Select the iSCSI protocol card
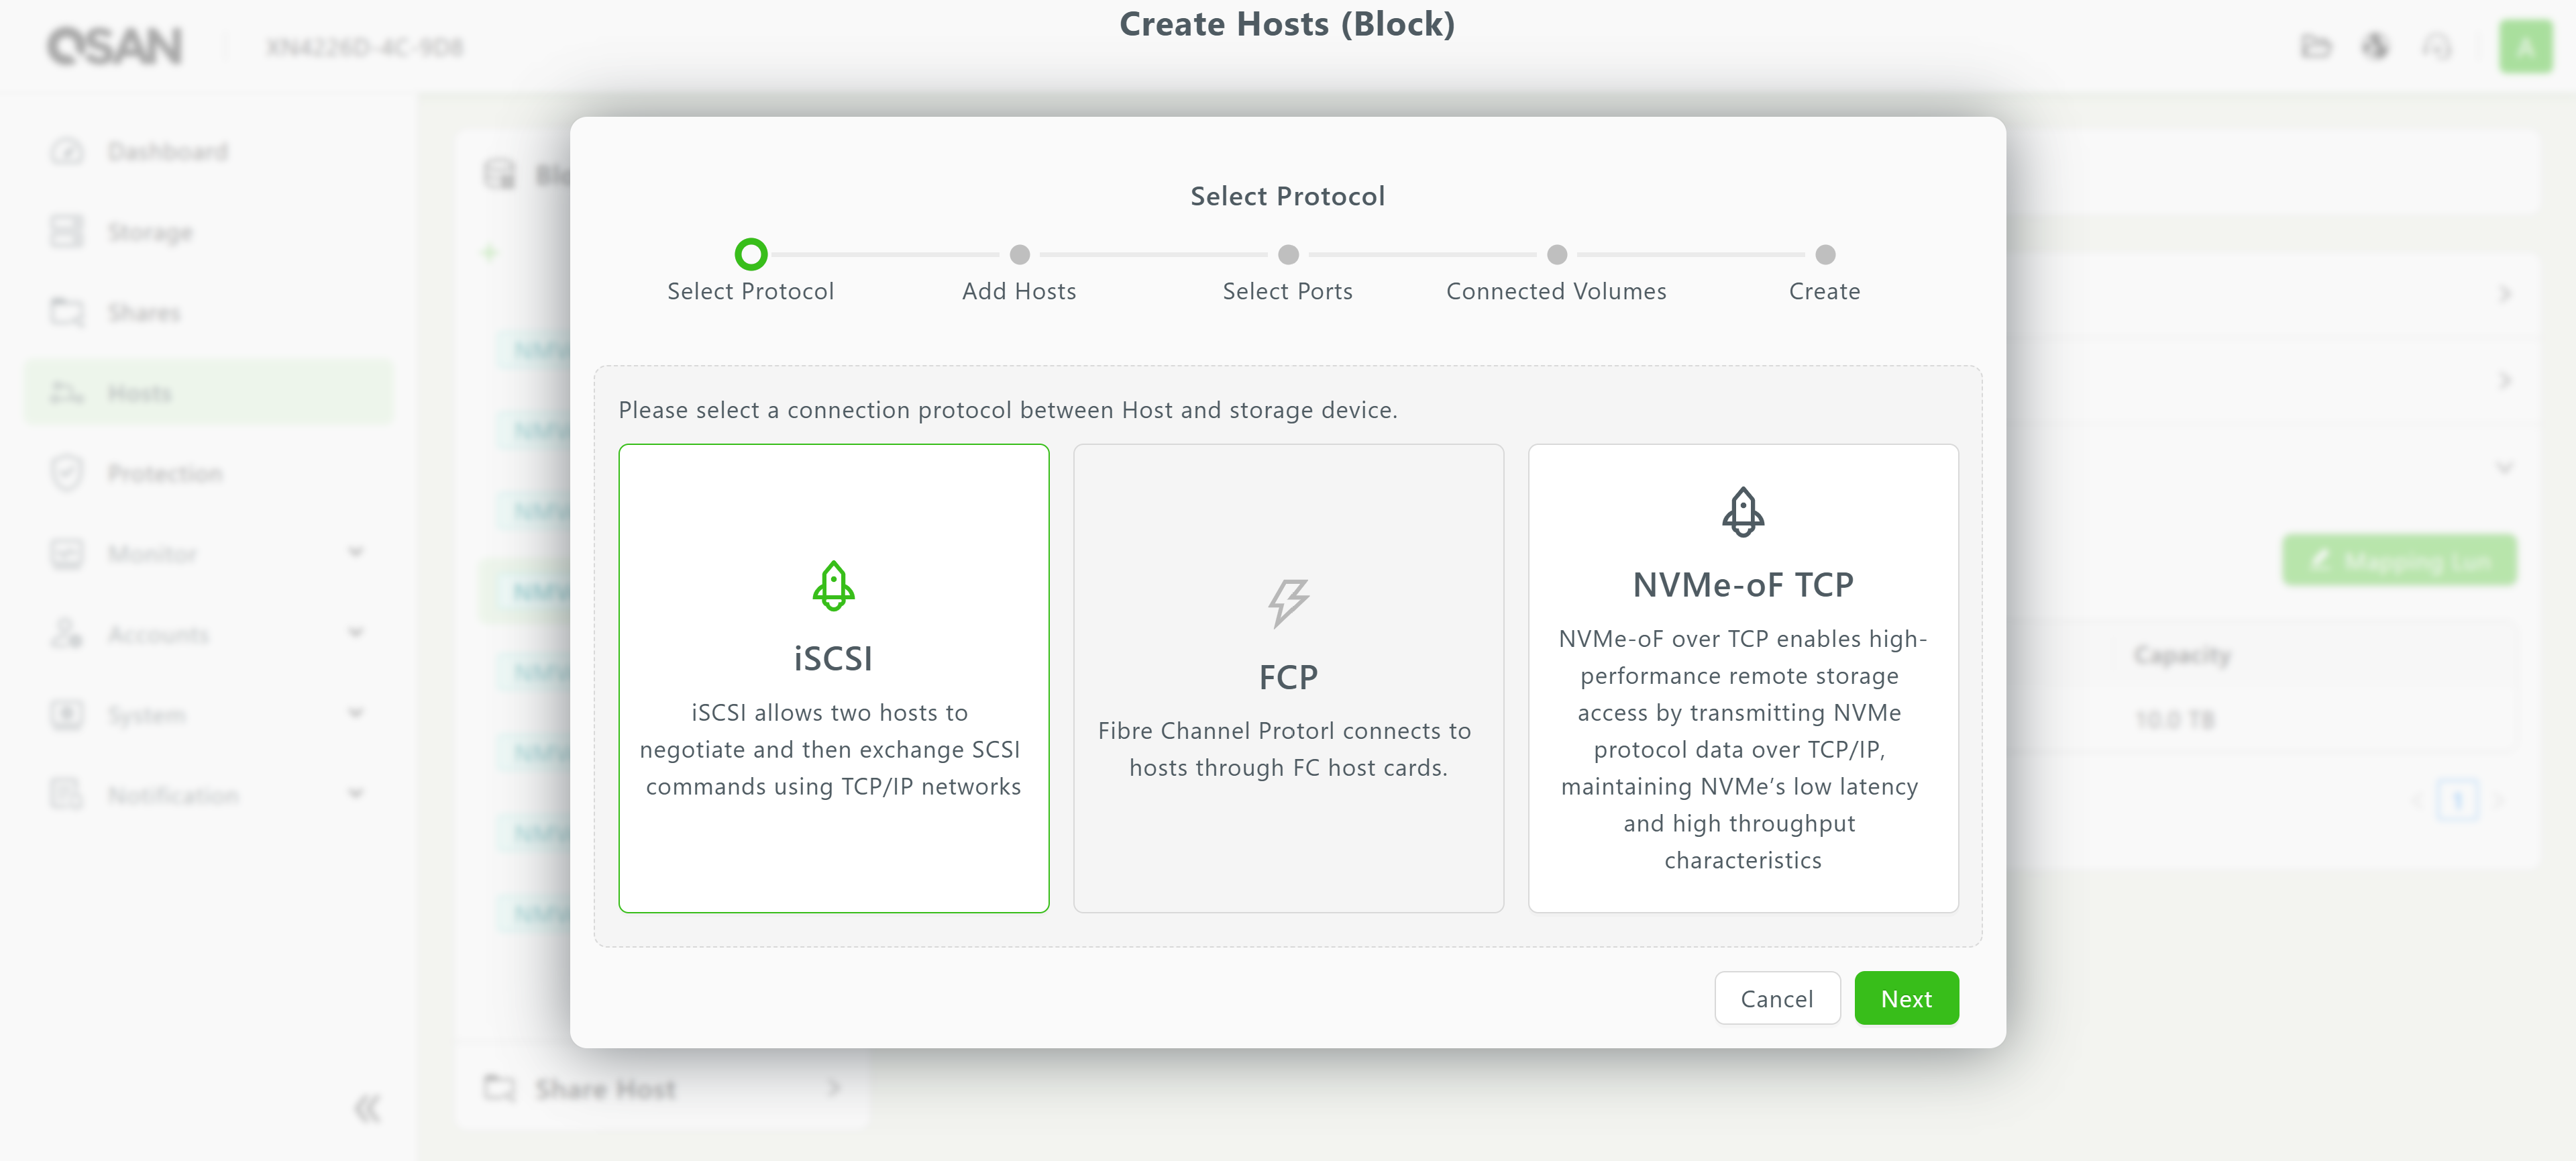Viewport: 2576px width, 1161px height. point(833,678)
